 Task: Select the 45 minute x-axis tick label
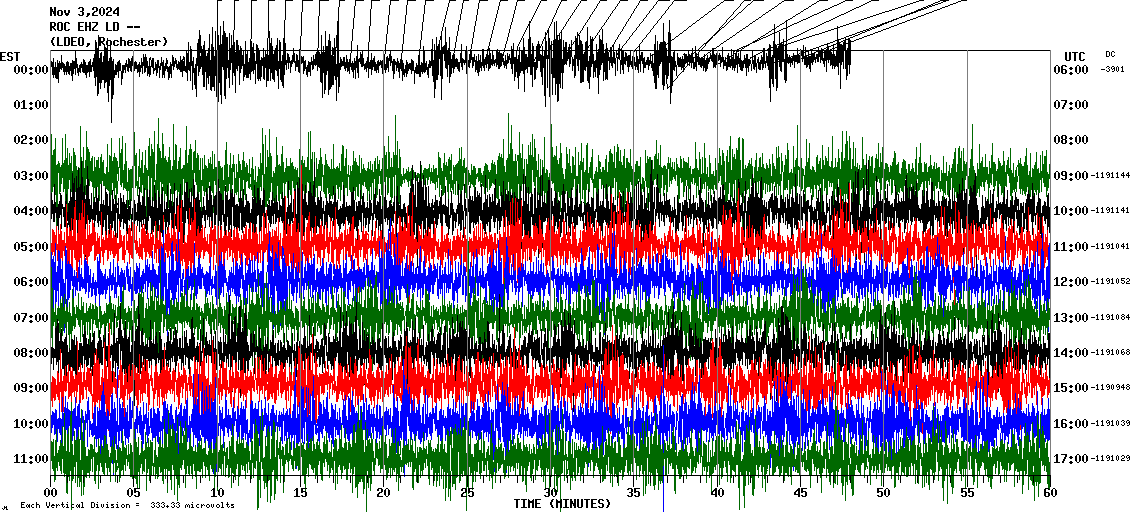click(x=800, y=493)
